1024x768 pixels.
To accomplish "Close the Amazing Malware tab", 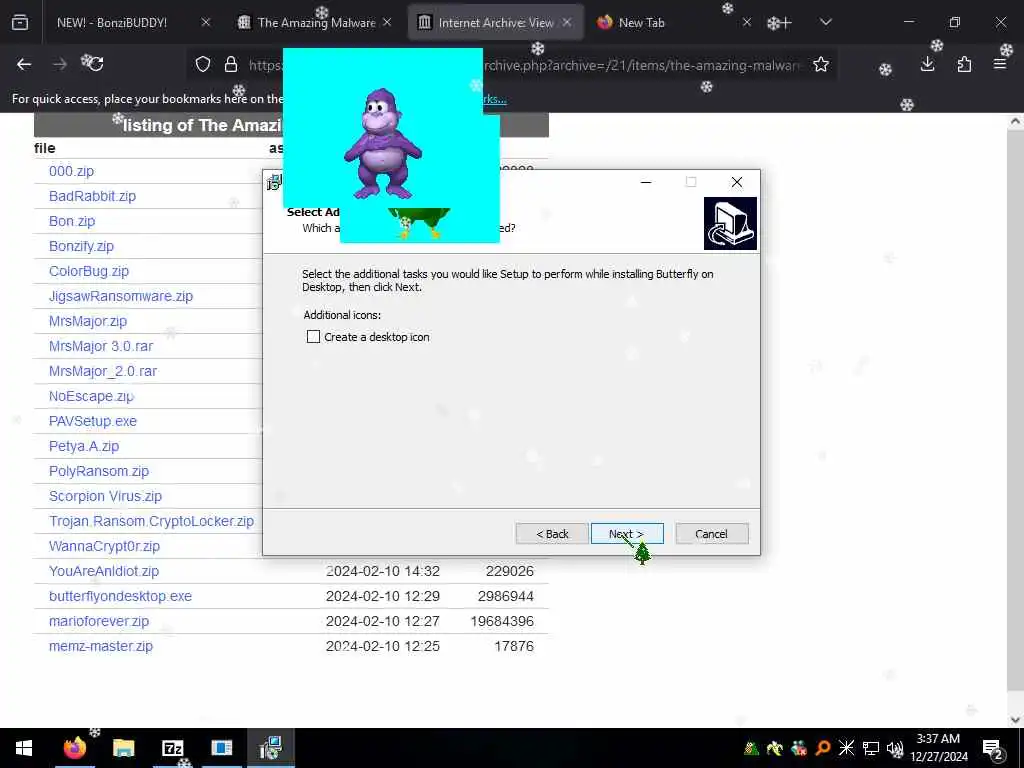I will [387, 22].
